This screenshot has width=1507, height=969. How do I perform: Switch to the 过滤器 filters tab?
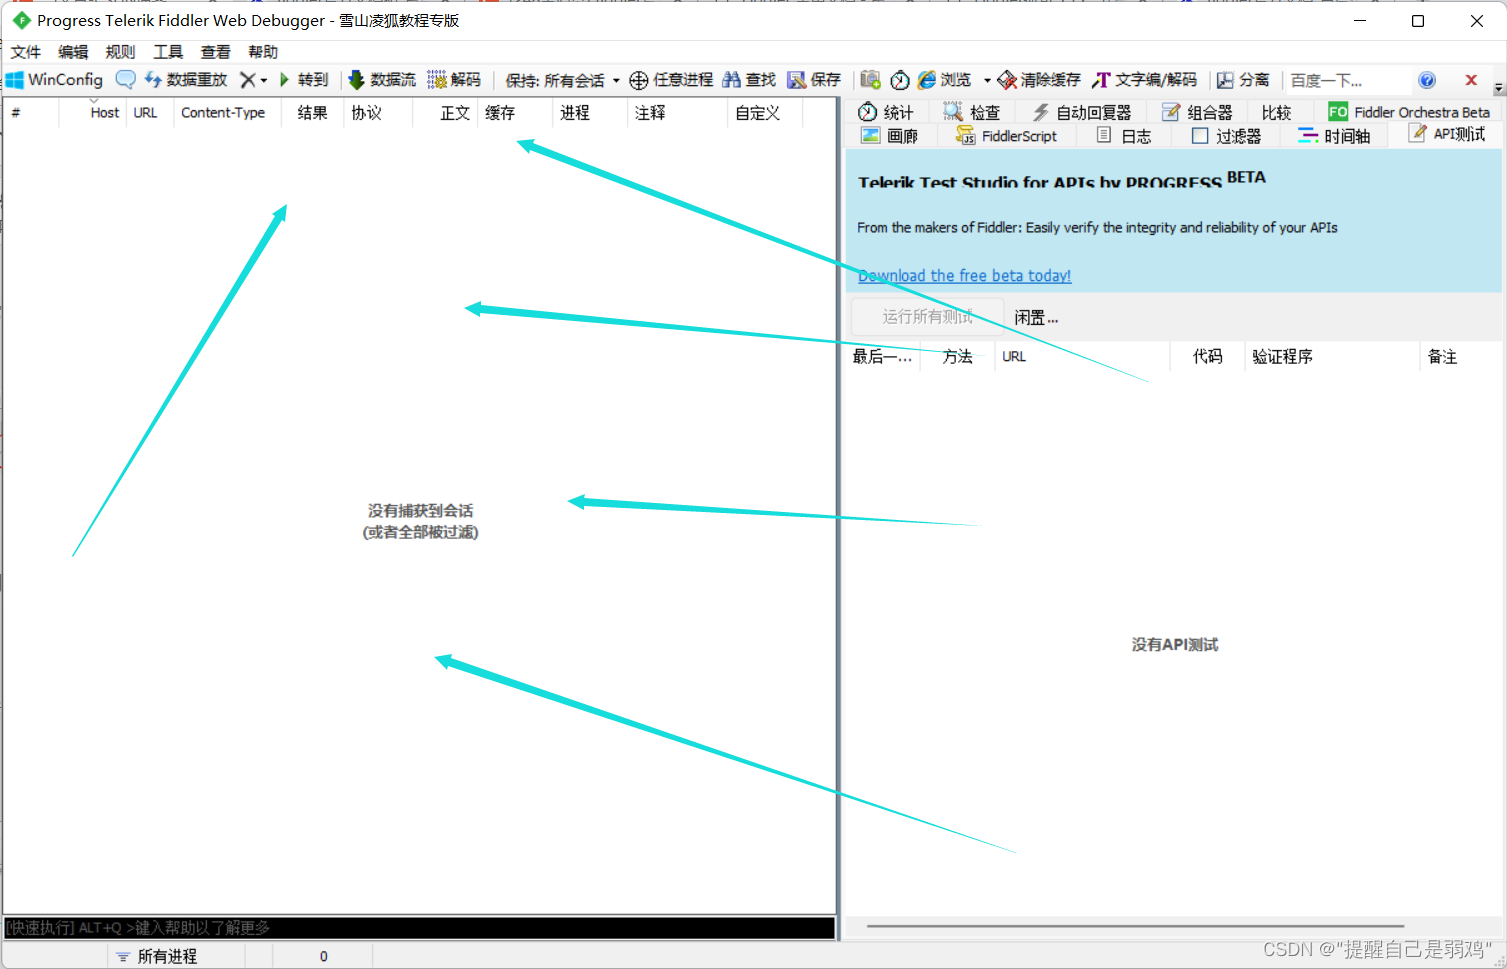(x=1227, y=135)
